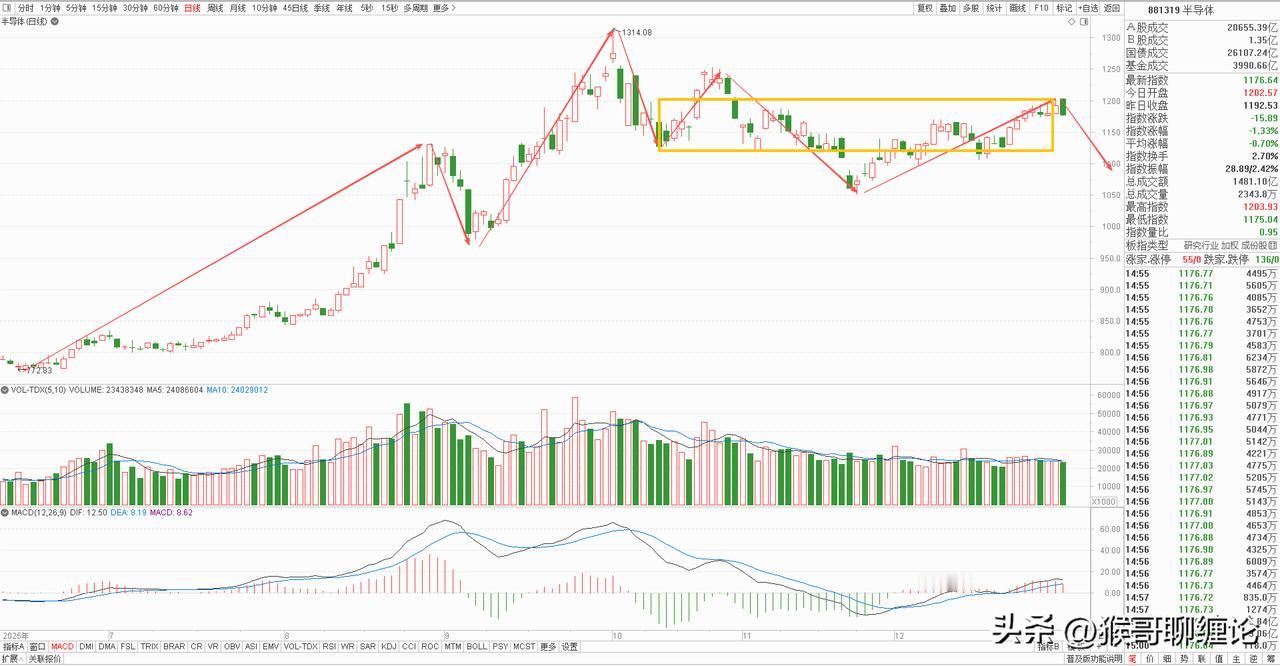Switch to 周线 weekly period

pyautogui.click(x=215, y=7)
